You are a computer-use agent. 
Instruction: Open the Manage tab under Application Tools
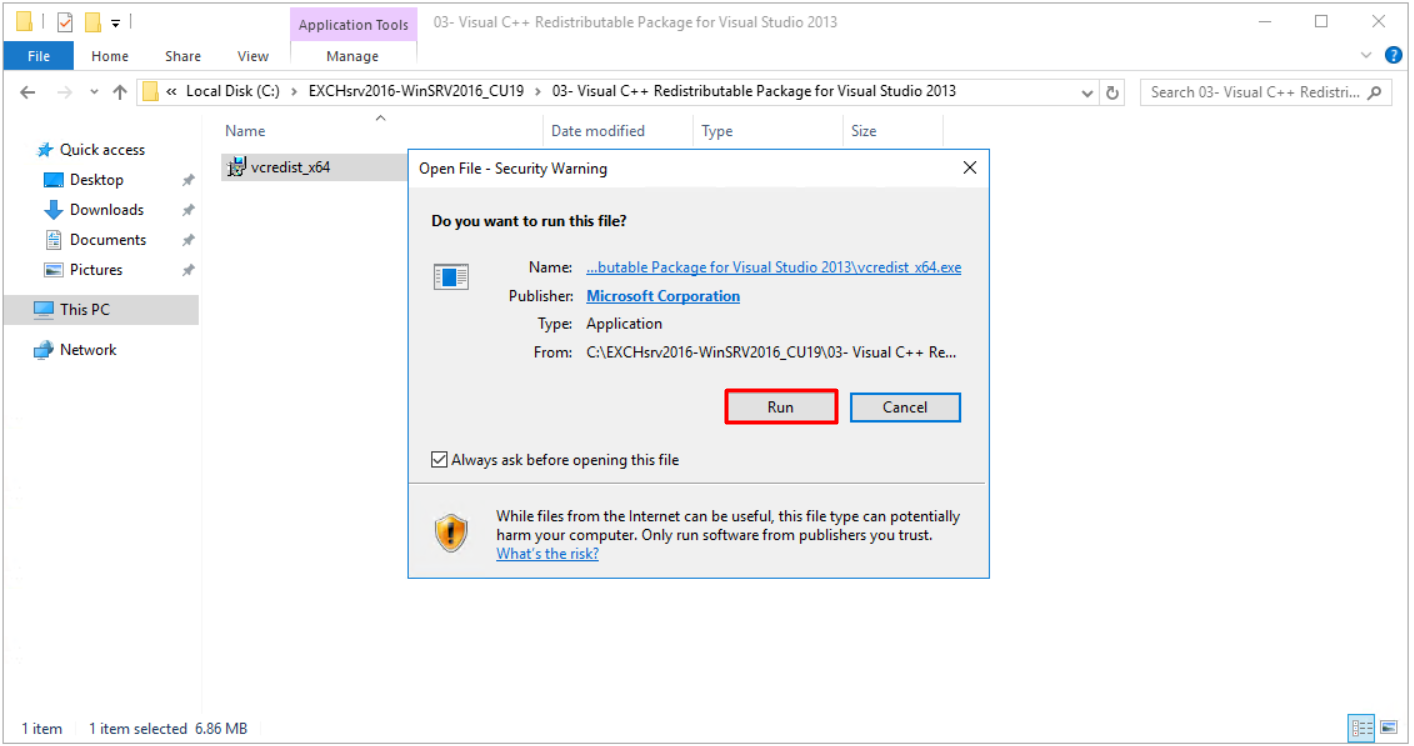(352, 56)
